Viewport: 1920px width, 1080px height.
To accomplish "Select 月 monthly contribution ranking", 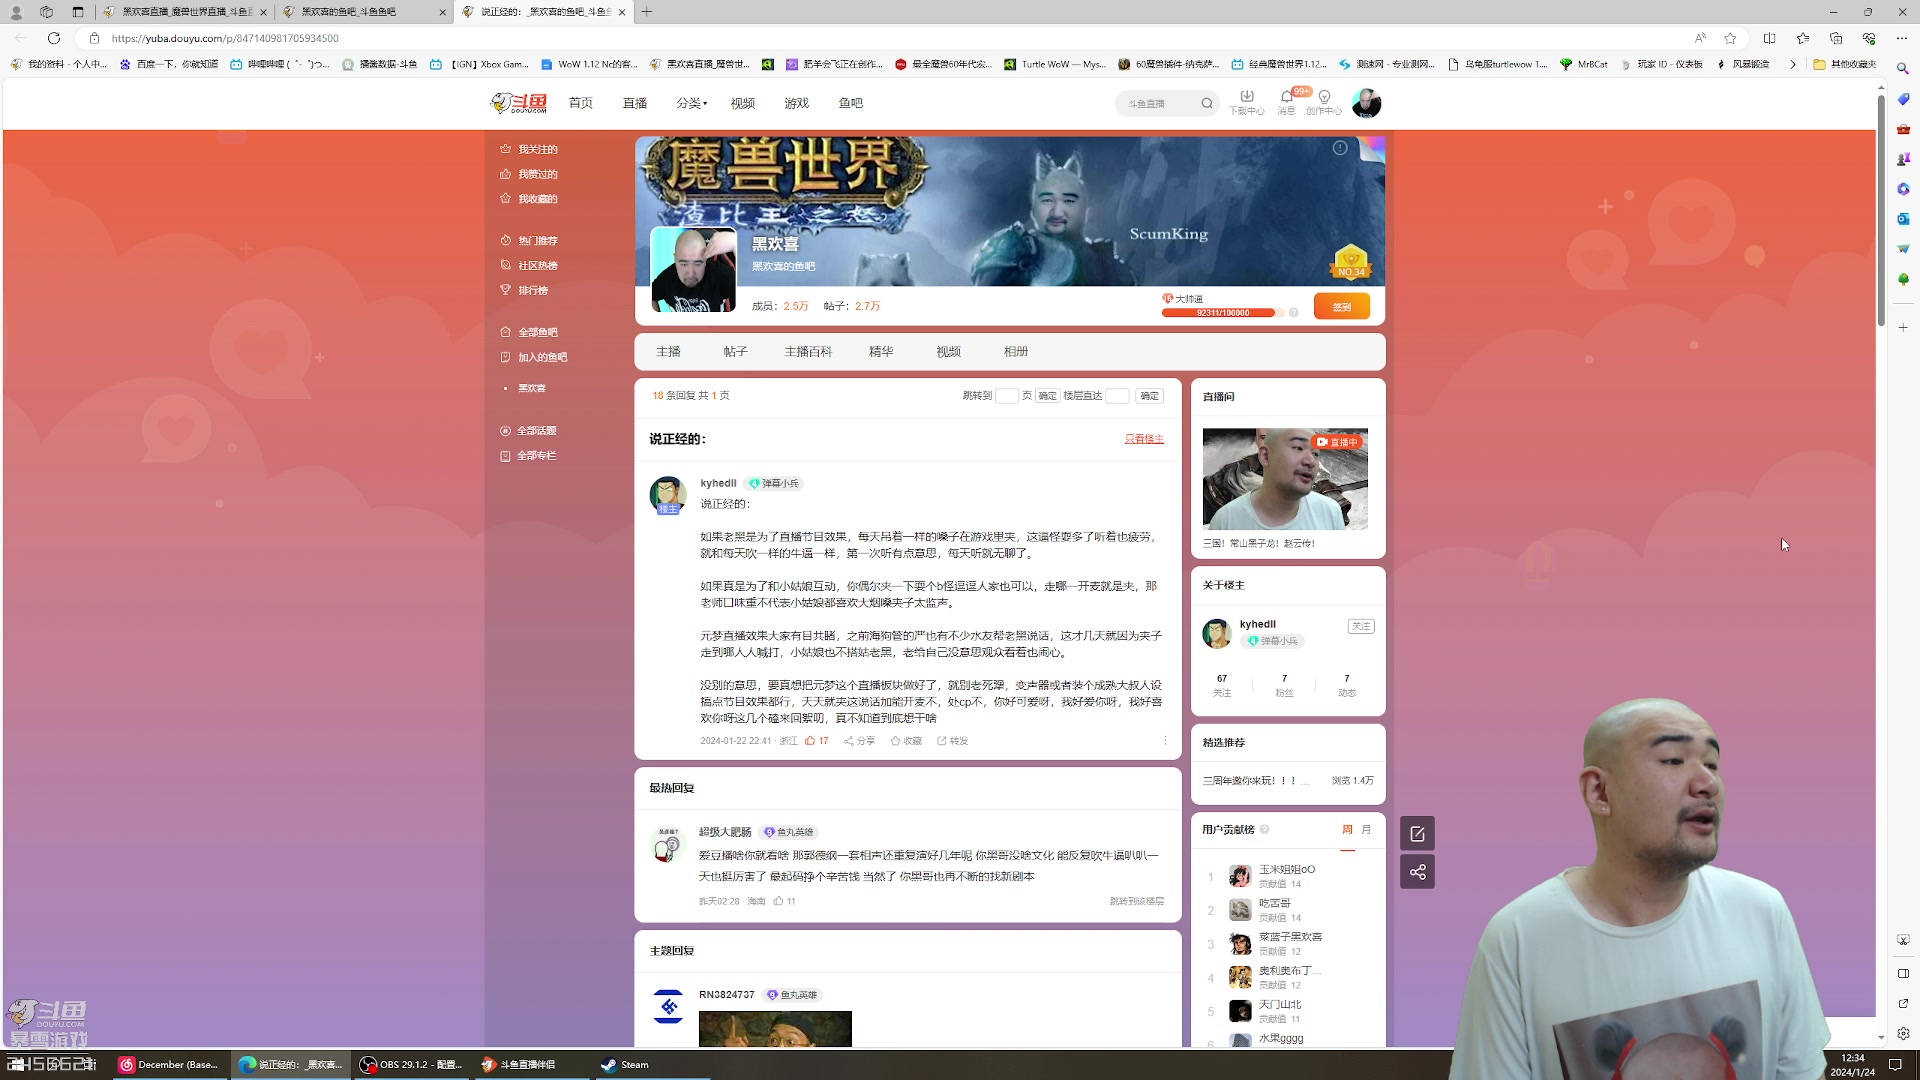I will [1366, 830].
